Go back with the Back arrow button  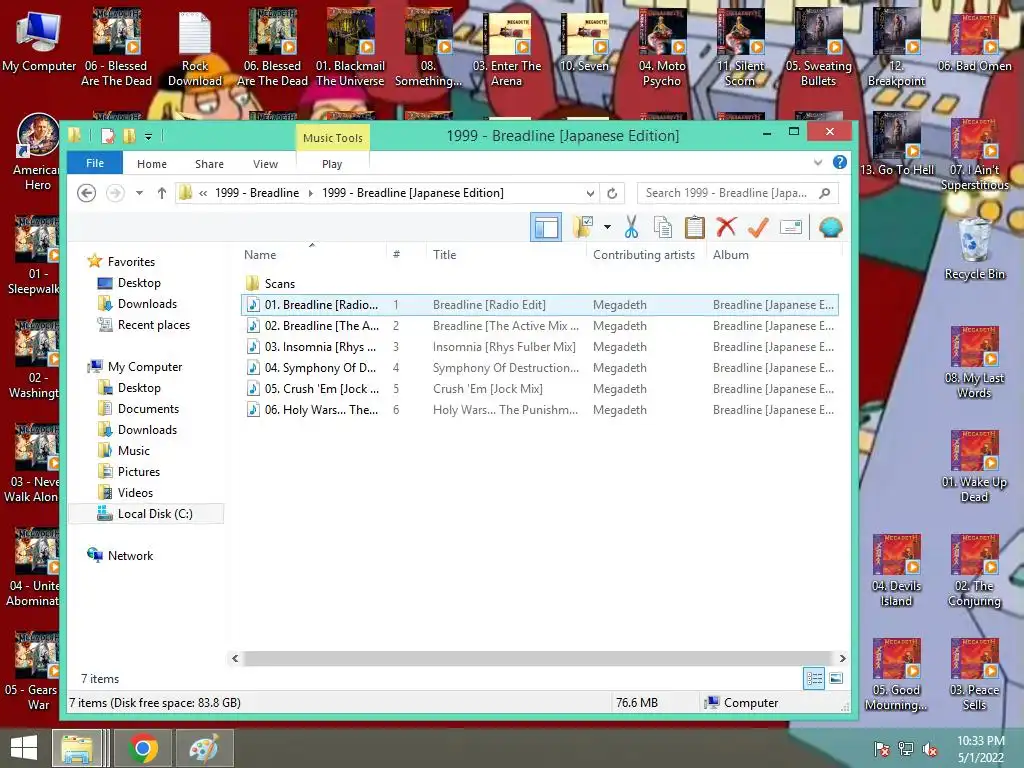(x=86, y=193)
